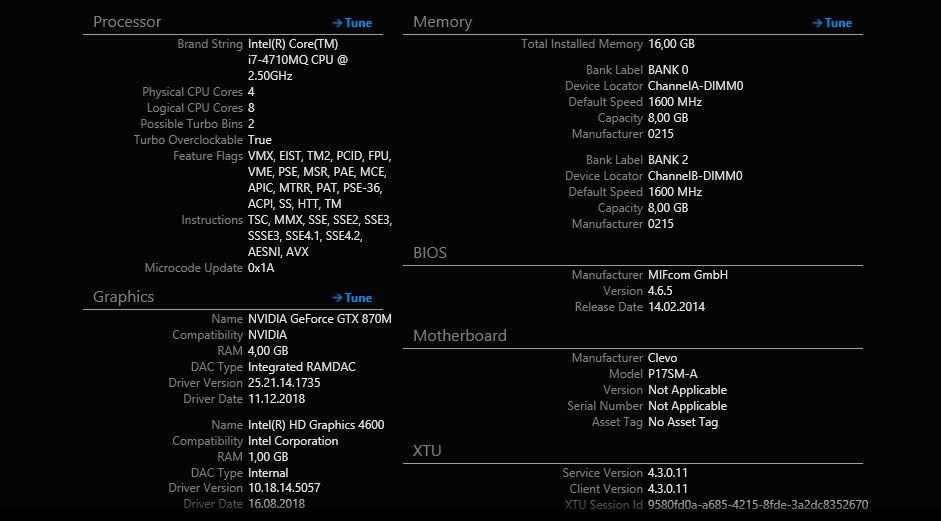This screenshot has height=521, width=941.
Task: Select the XTU section heading
Action: point(427,451)
